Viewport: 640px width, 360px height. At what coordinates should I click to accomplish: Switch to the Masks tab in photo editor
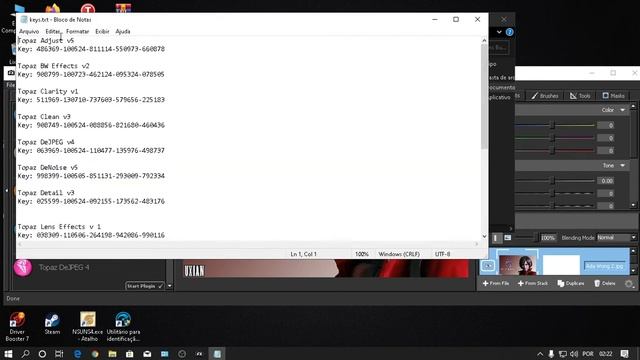(x=613, y=96)
